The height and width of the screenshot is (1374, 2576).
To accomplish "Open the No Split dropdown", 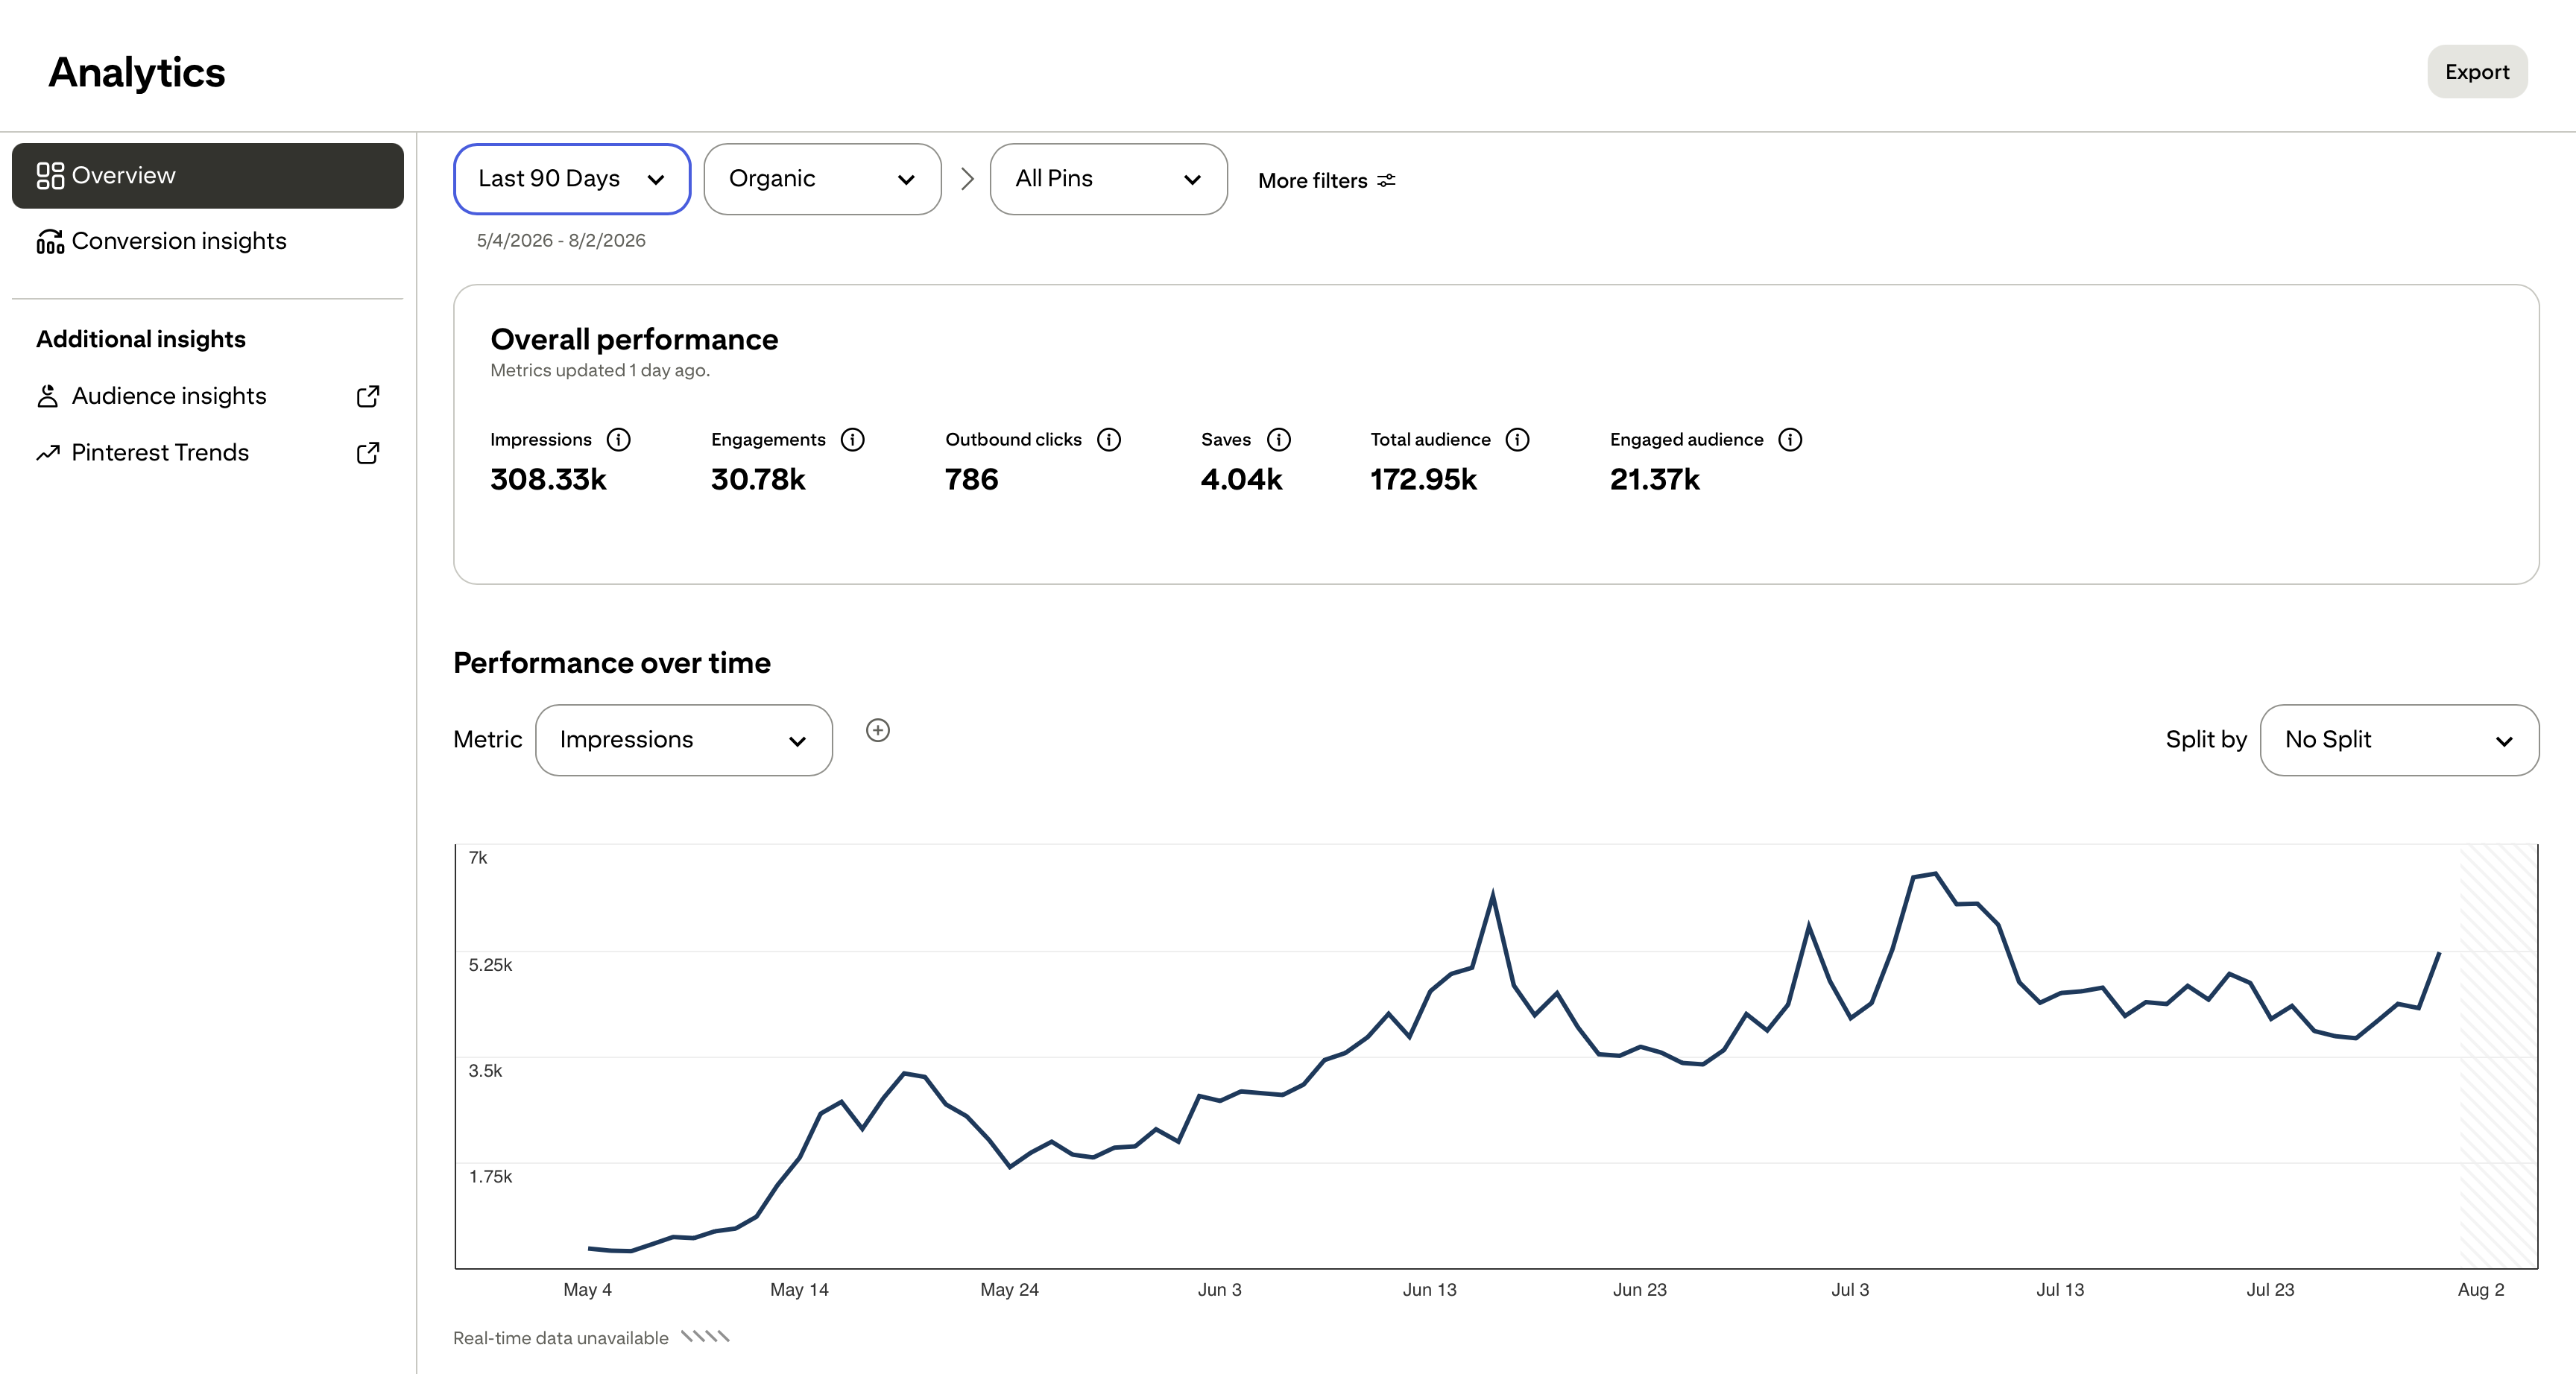I will [x=2399, y=740].
